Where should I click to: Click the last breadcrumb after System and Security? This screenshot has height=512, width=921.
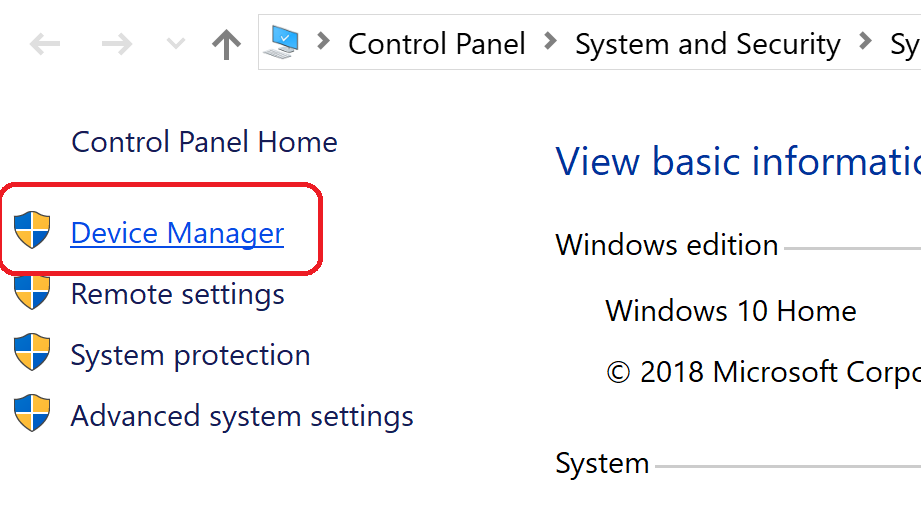pos(904,44)
